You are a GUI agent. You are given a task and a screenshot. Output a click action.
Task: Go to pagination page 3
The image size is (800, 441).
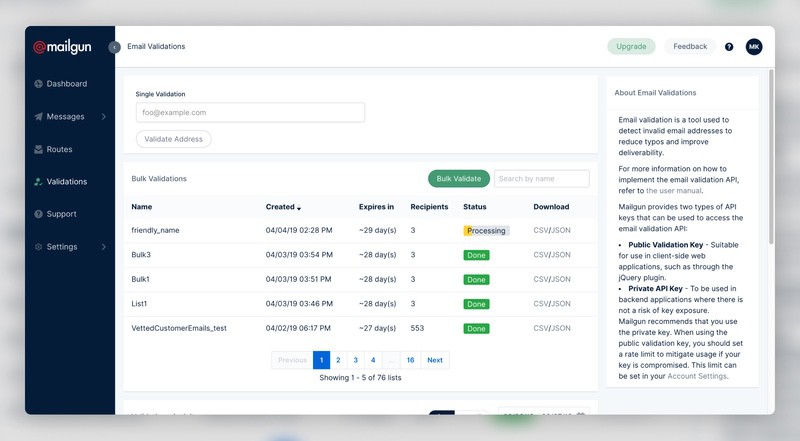point(356,360)
